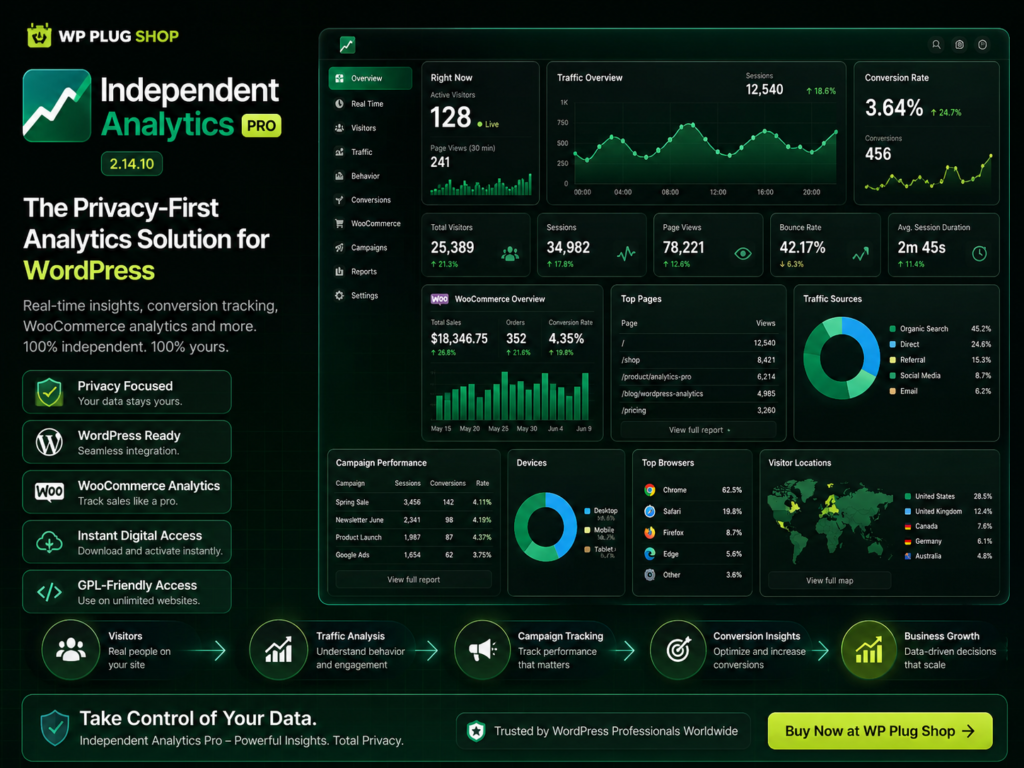Click the Bounce Rate trend arrow icon
1024x768 pixels.
tap(860, 253)
